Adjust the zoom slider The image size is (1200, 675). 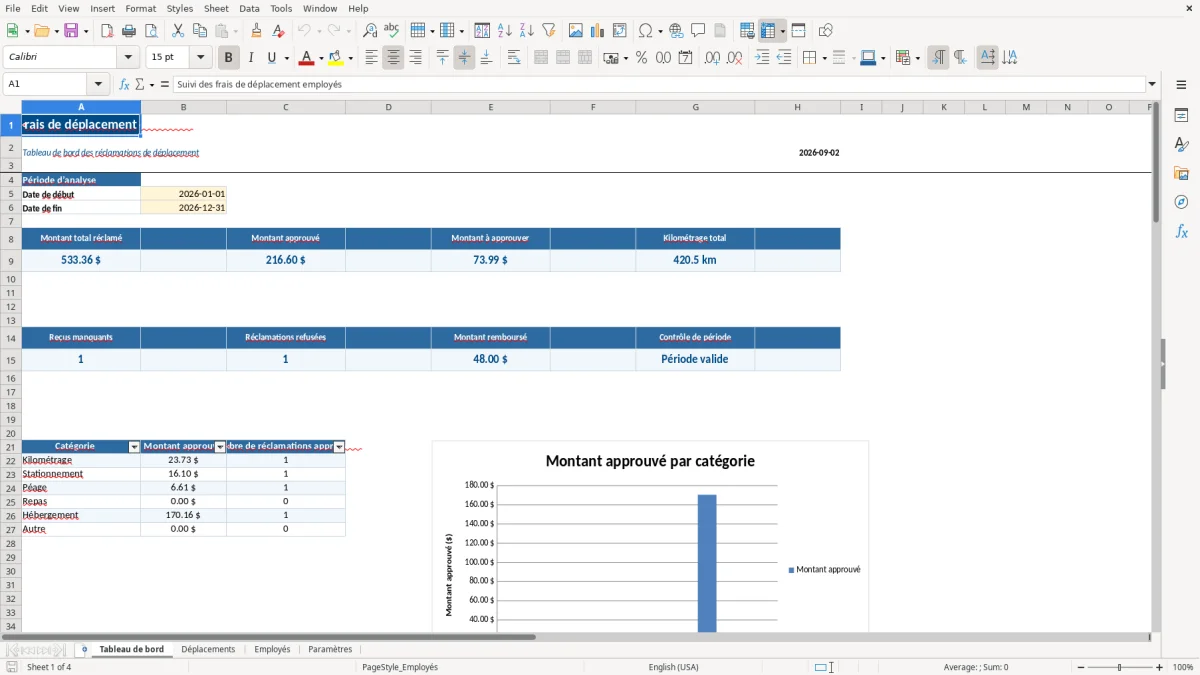(1120, 667)
